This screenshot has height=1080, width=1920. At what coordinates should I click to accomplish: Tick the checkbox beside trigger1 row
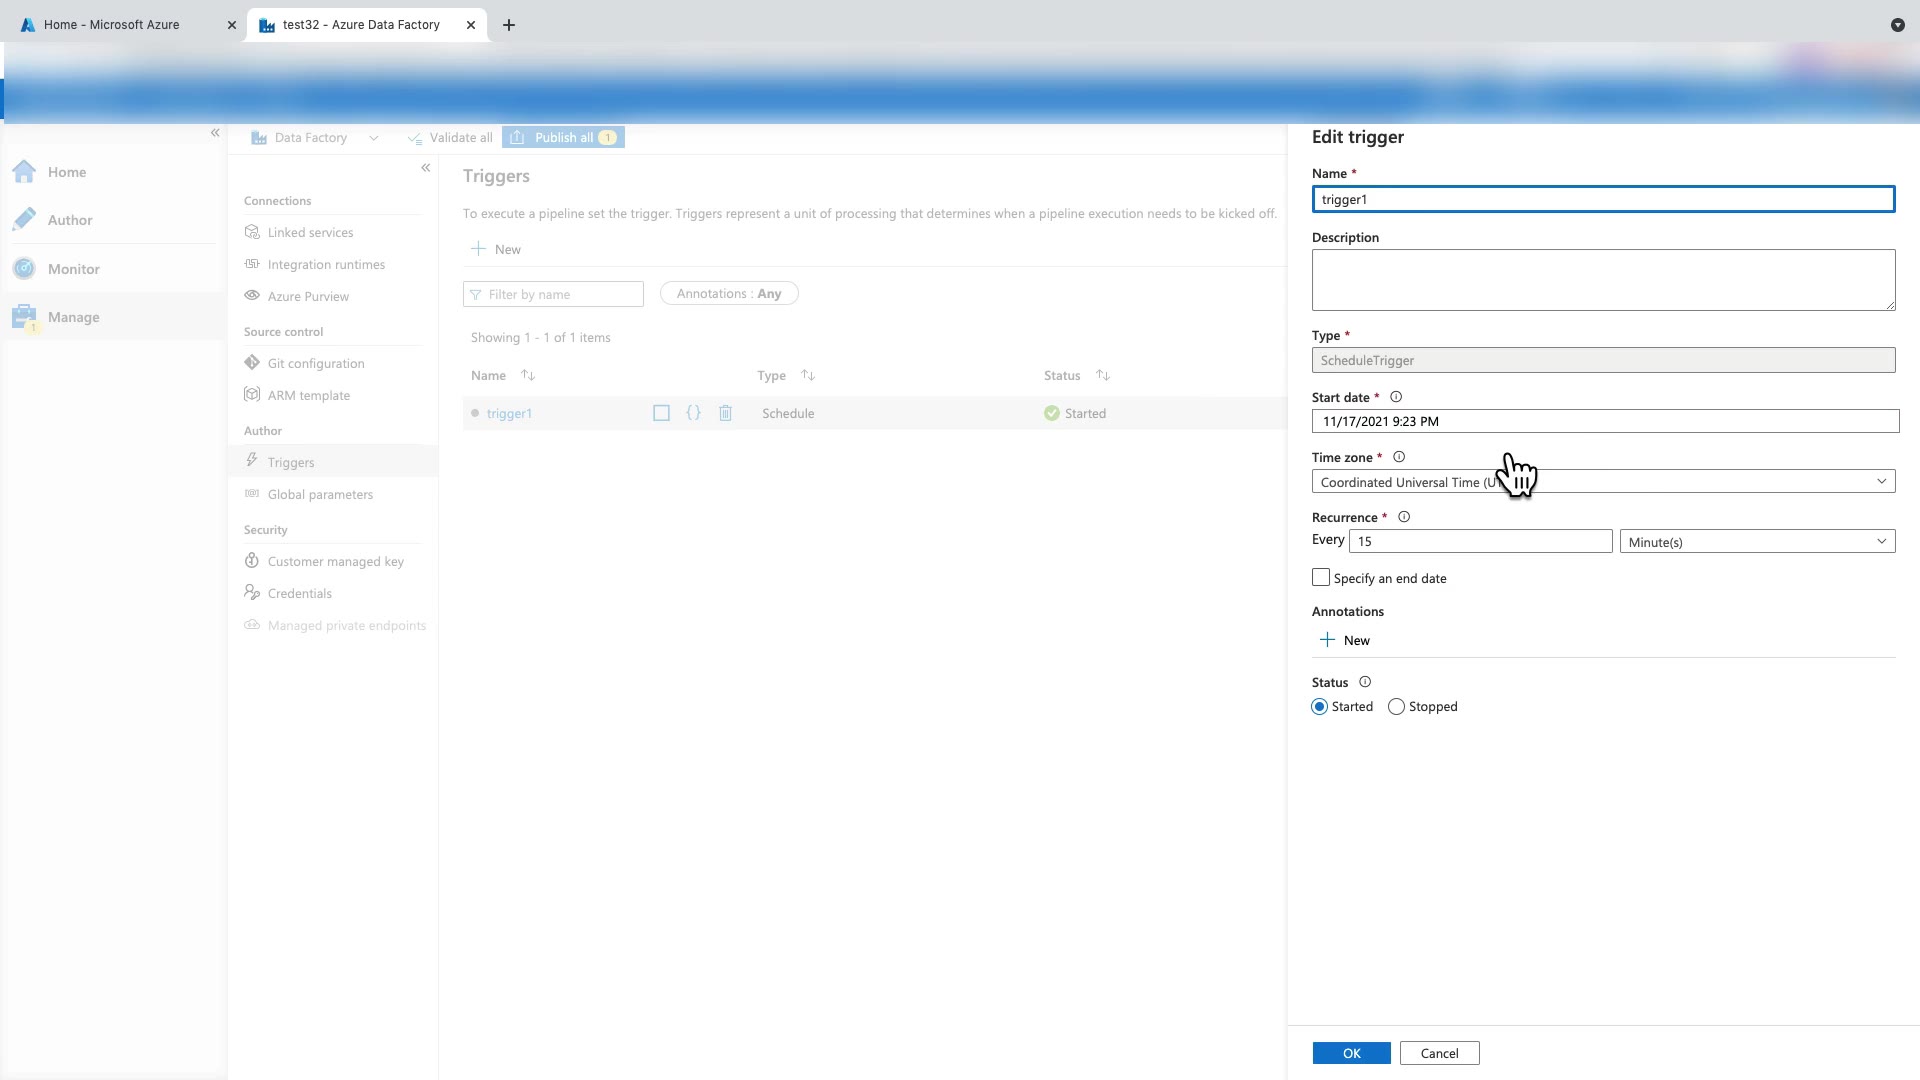(x=661, y=413)
